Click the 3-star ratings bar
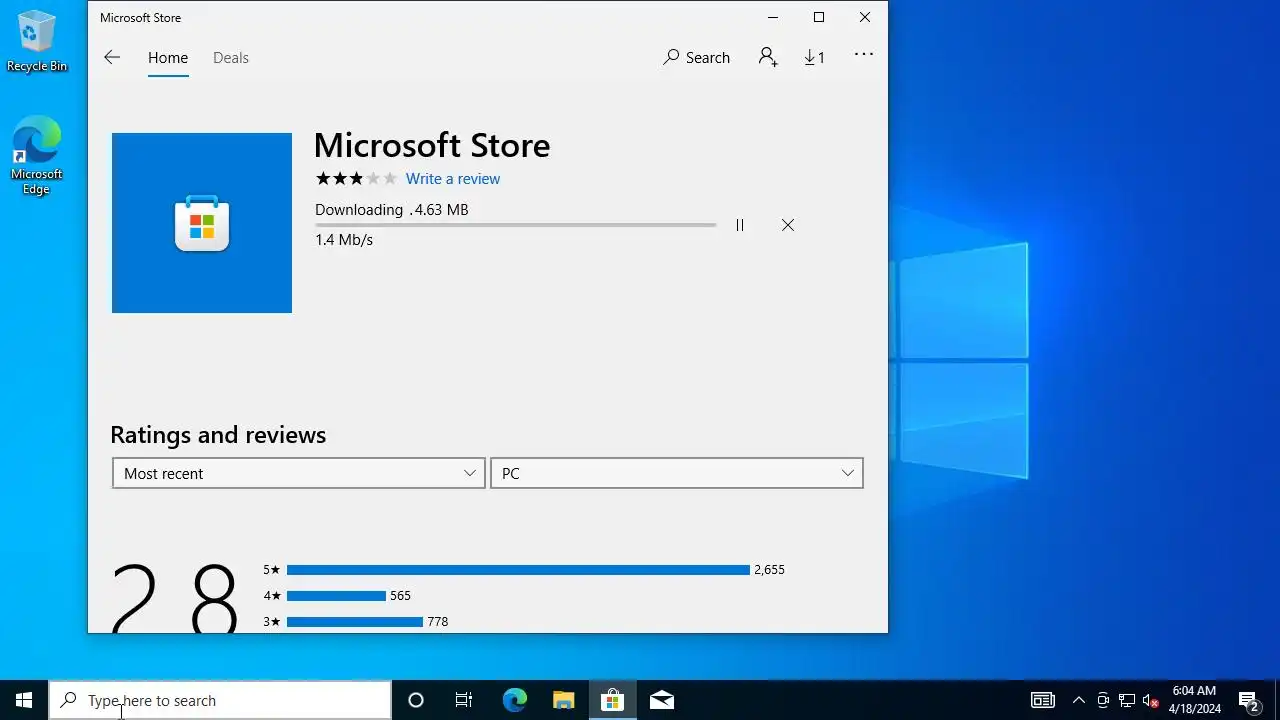This screenshot has height=720, width=1280. [x=355, y=622]
